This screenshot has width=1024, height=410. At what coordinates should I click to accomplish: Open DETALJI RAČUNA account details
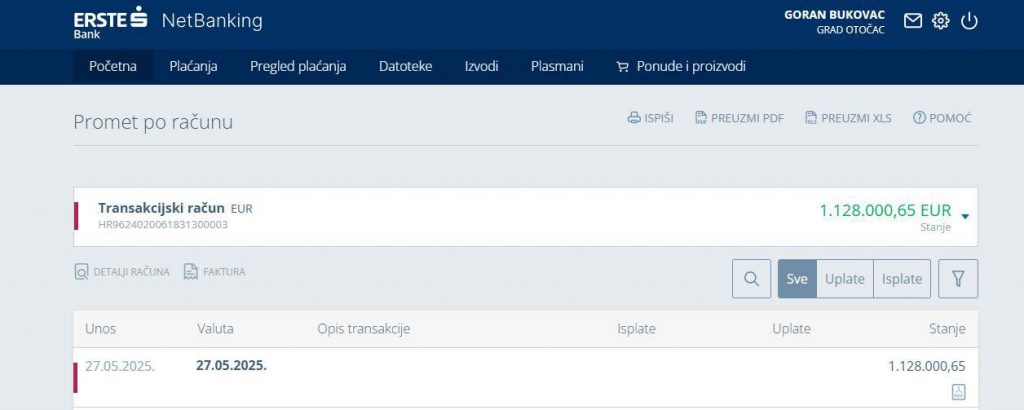pos(122,272)
